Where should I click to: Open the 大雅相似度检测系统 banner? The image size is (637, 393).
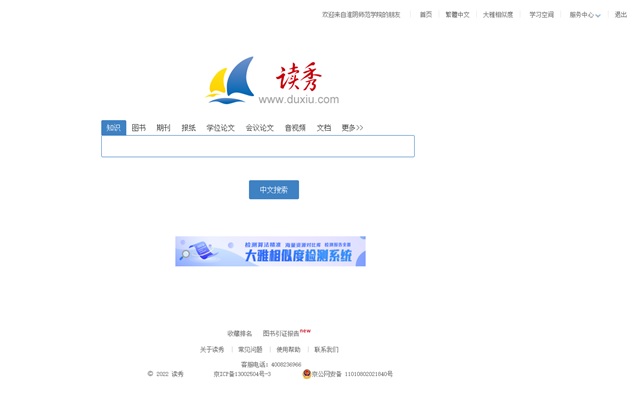pyautogui.click(x=271, y=251)
